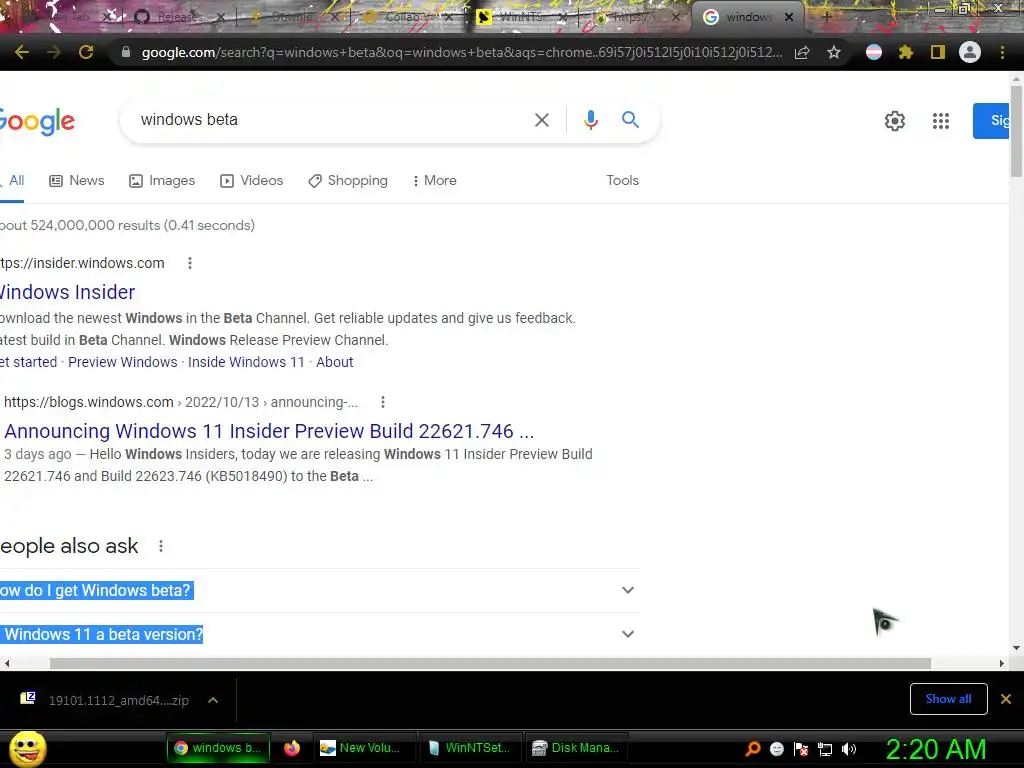Launch Firefox from the taskbar
The image size is (1024, 768).
292,748
